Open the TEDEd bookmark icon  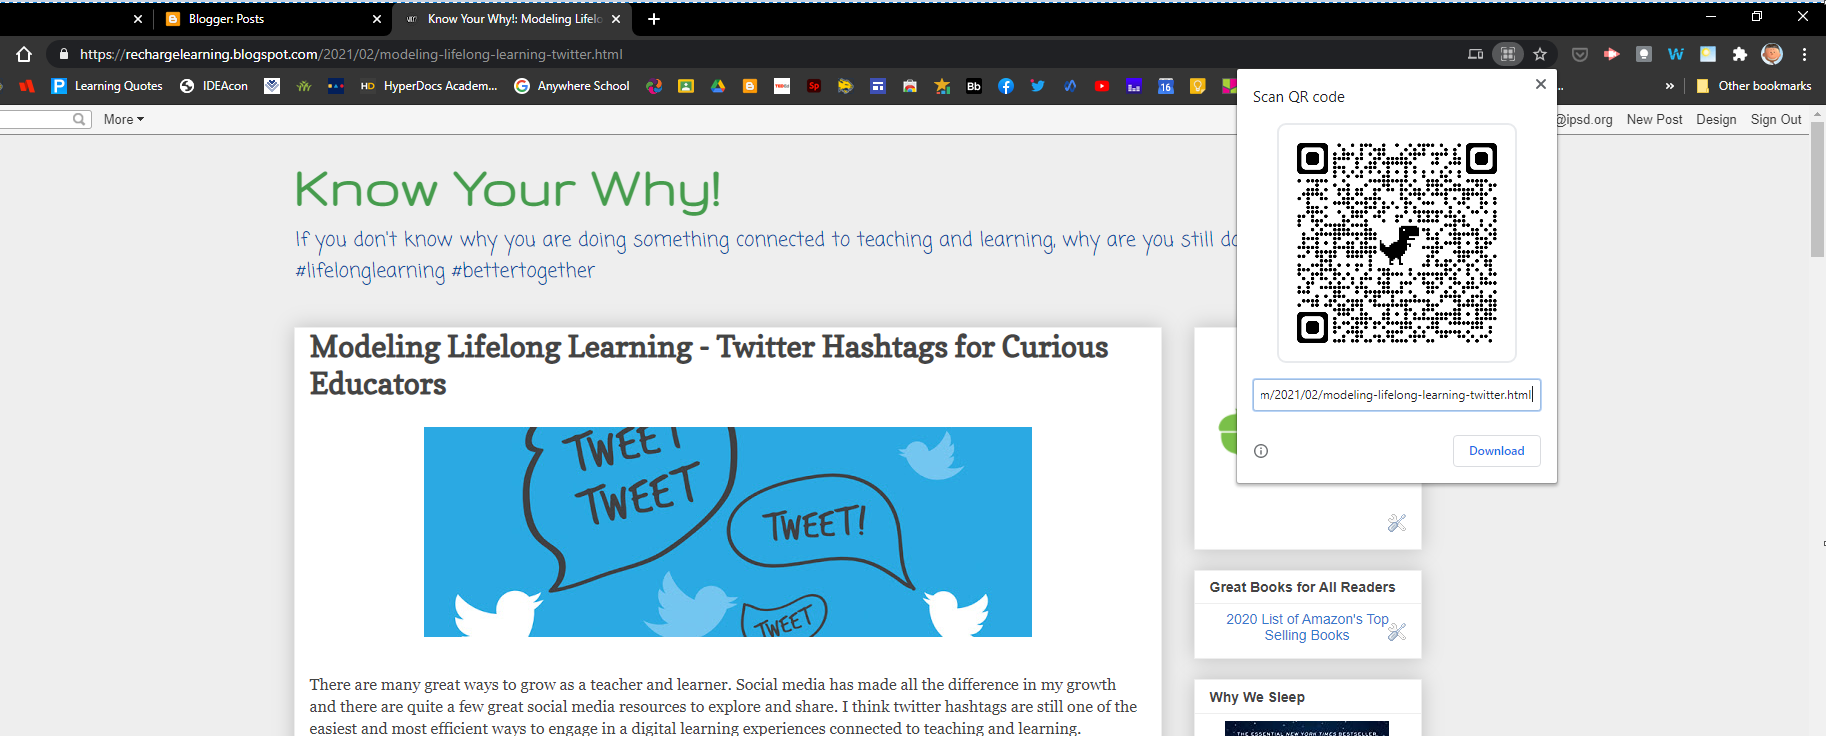click(x=782, y=86)
